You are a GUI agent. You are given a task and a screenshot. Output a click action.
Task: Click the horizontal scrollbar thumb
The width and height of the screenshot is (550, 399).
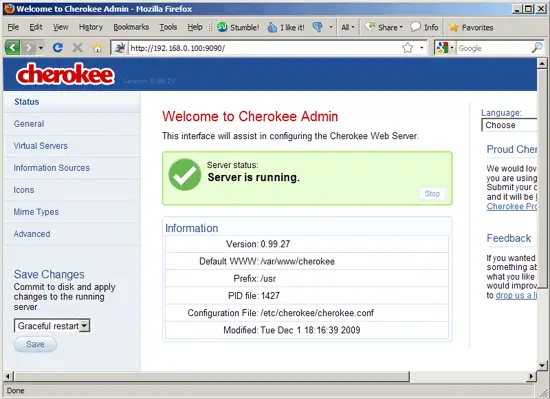coord(212,377)
